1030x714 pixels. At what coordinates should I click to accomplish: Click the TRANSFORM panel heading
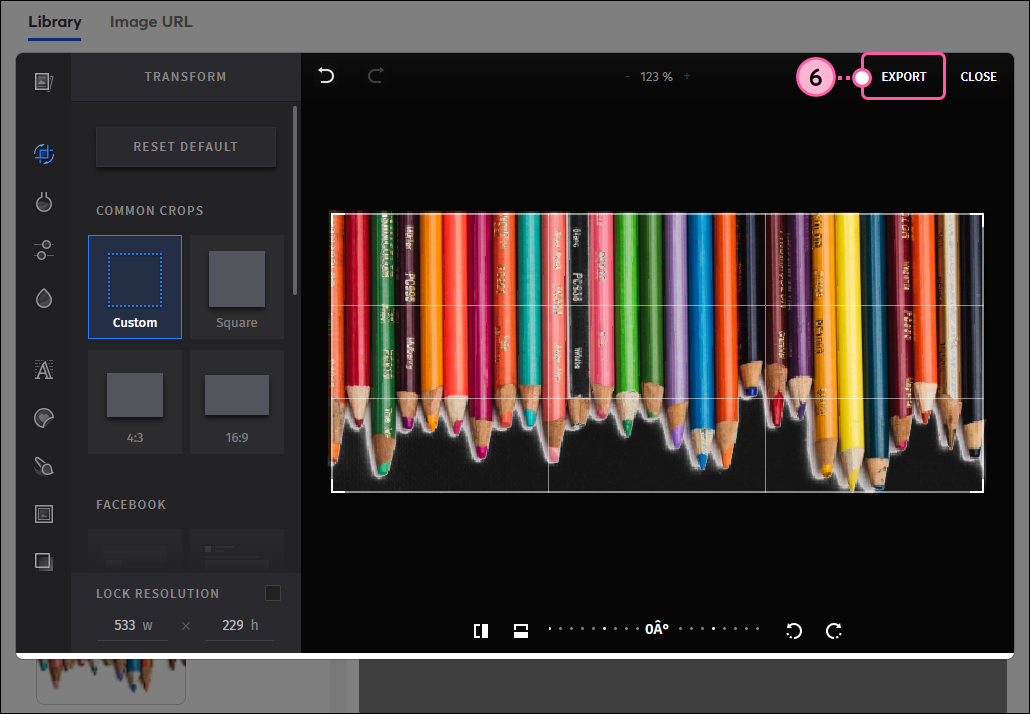186,77
